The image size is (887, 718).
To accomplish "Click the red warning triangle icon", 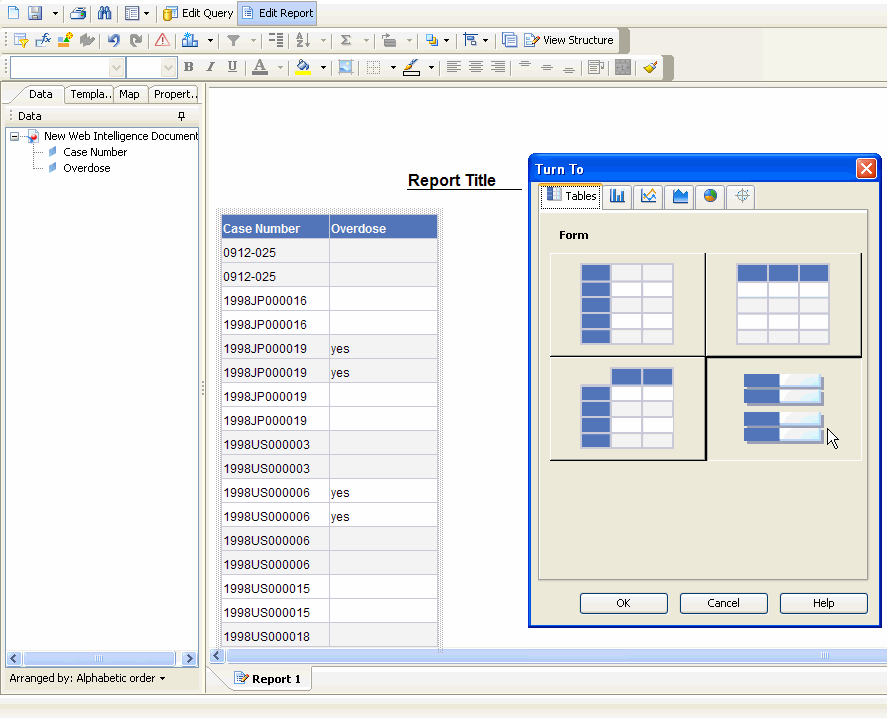I will [x=162, y=40].
